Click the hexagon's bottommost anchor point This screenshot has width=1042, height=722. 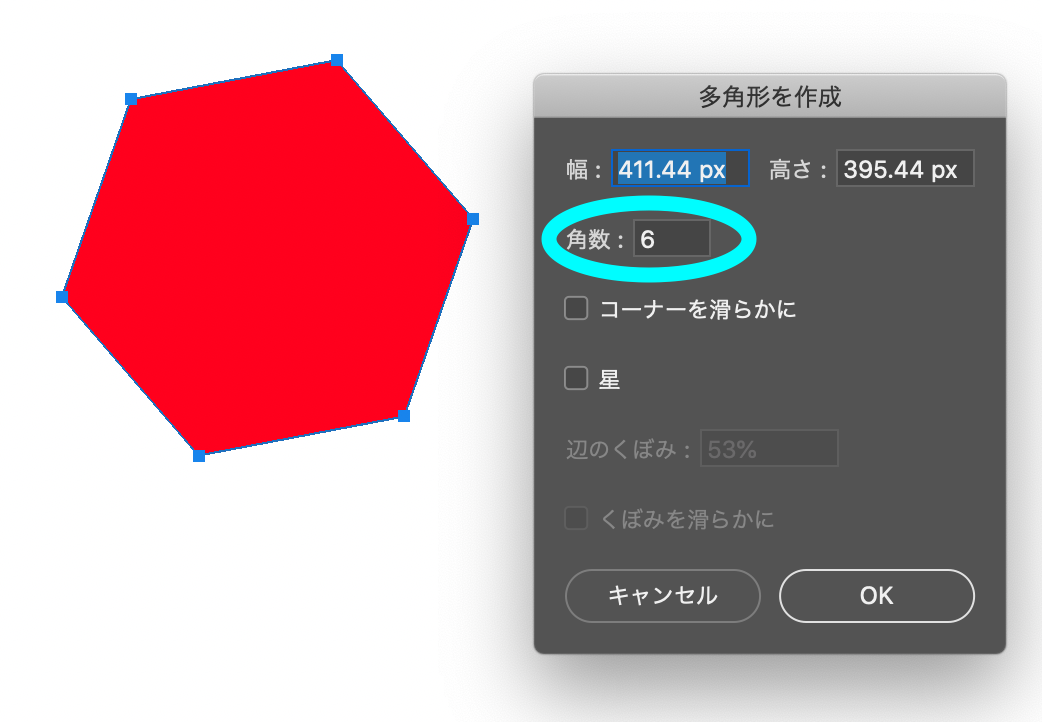tap(199, 455)
